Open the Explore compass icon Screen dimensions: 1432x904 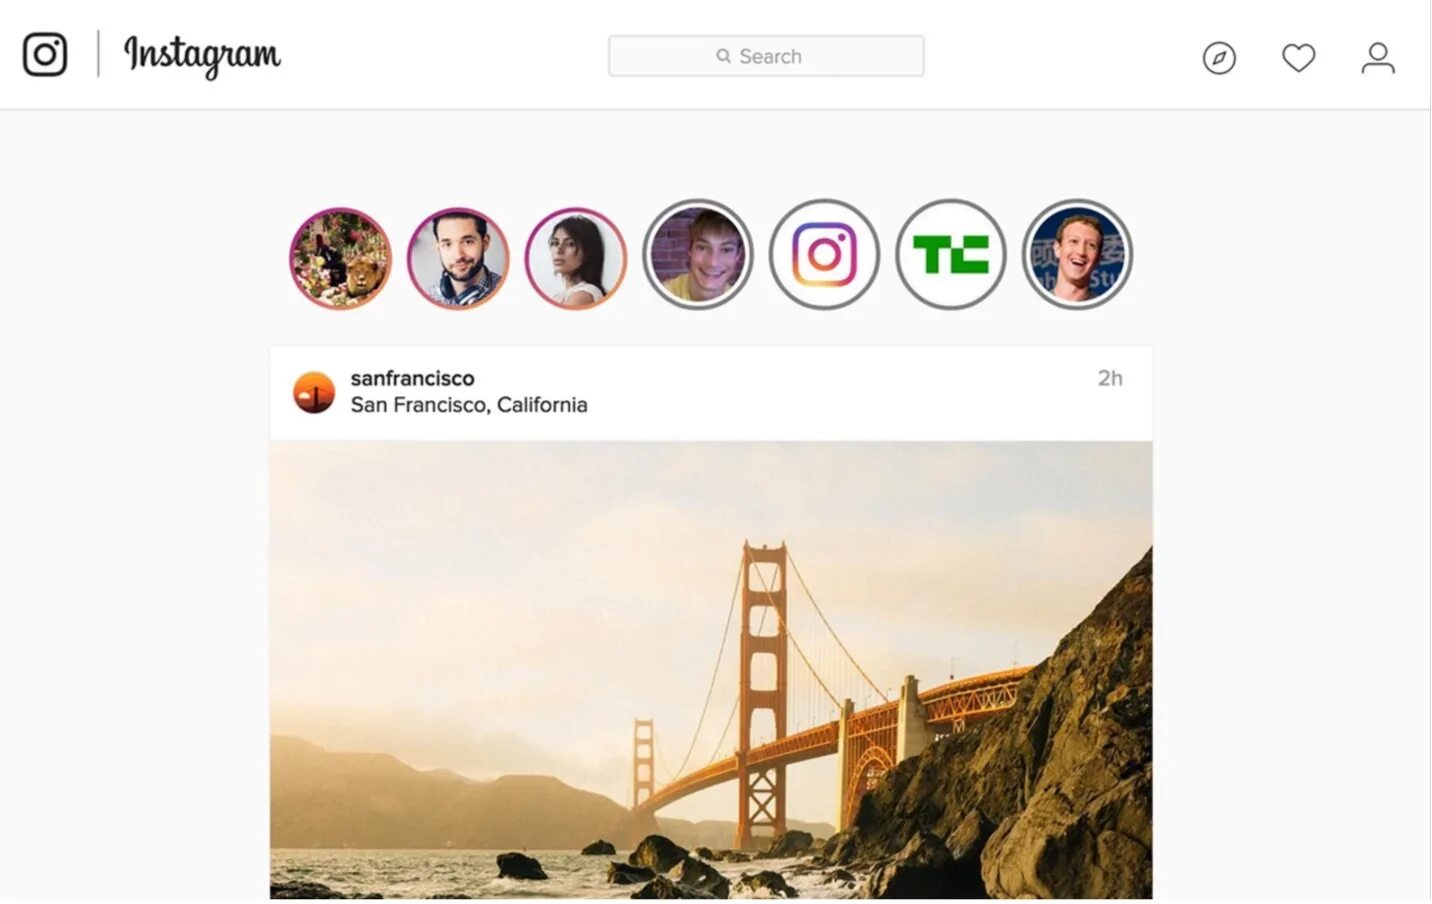click(1219, 58)
